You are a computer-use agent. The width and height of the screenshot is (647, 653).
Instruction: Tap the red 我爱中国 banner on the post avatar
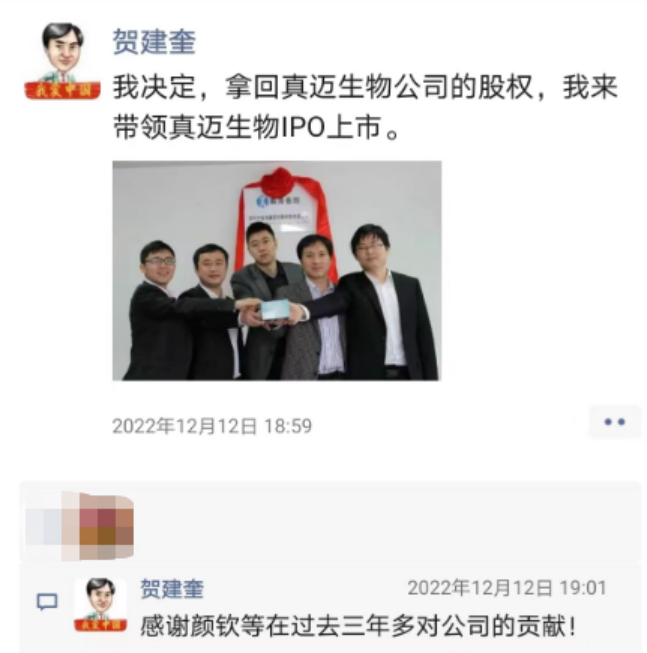pyautogui.click(x=62, y=90)
